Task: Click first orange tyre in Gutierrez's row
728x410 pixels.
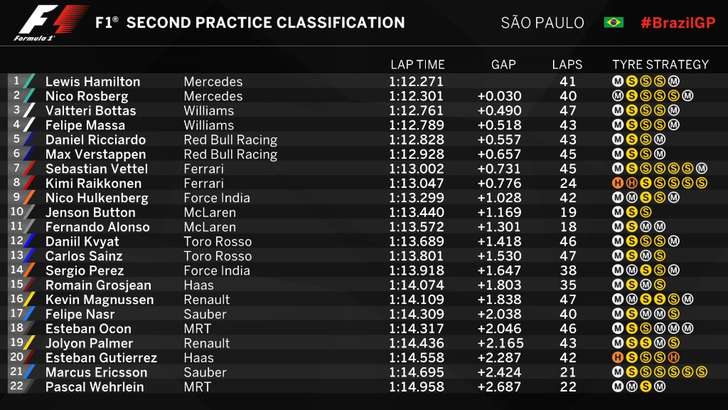Action: pos(619,358)
